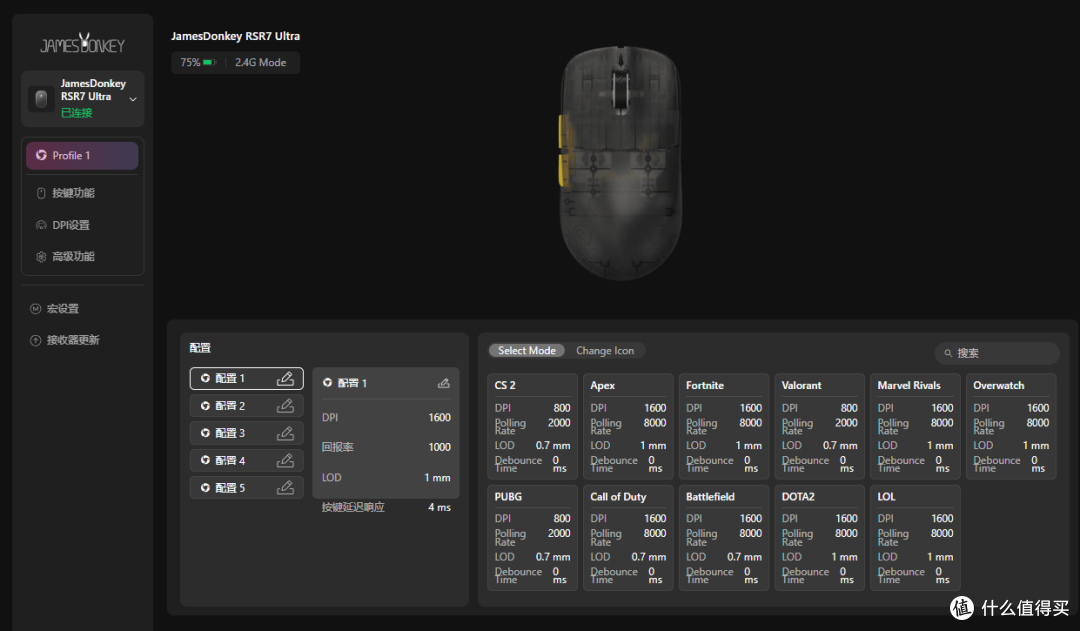The width and height of the screenshot is (1080, 631).
Task: Choose the Battlefield preset card
Action: (x=724, y=537)
